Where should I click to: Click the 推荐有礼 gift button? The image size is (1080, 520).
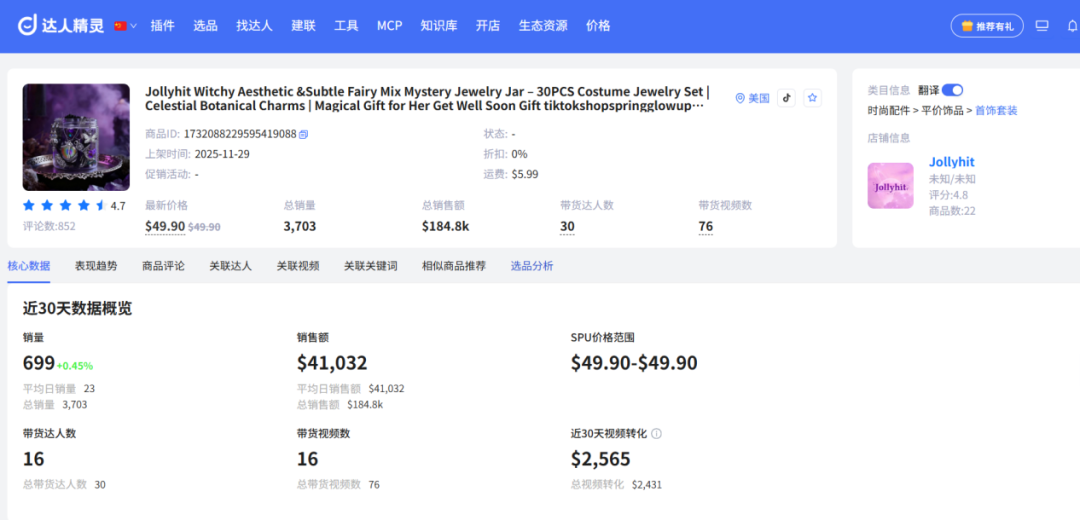click(x=987, y=26)
